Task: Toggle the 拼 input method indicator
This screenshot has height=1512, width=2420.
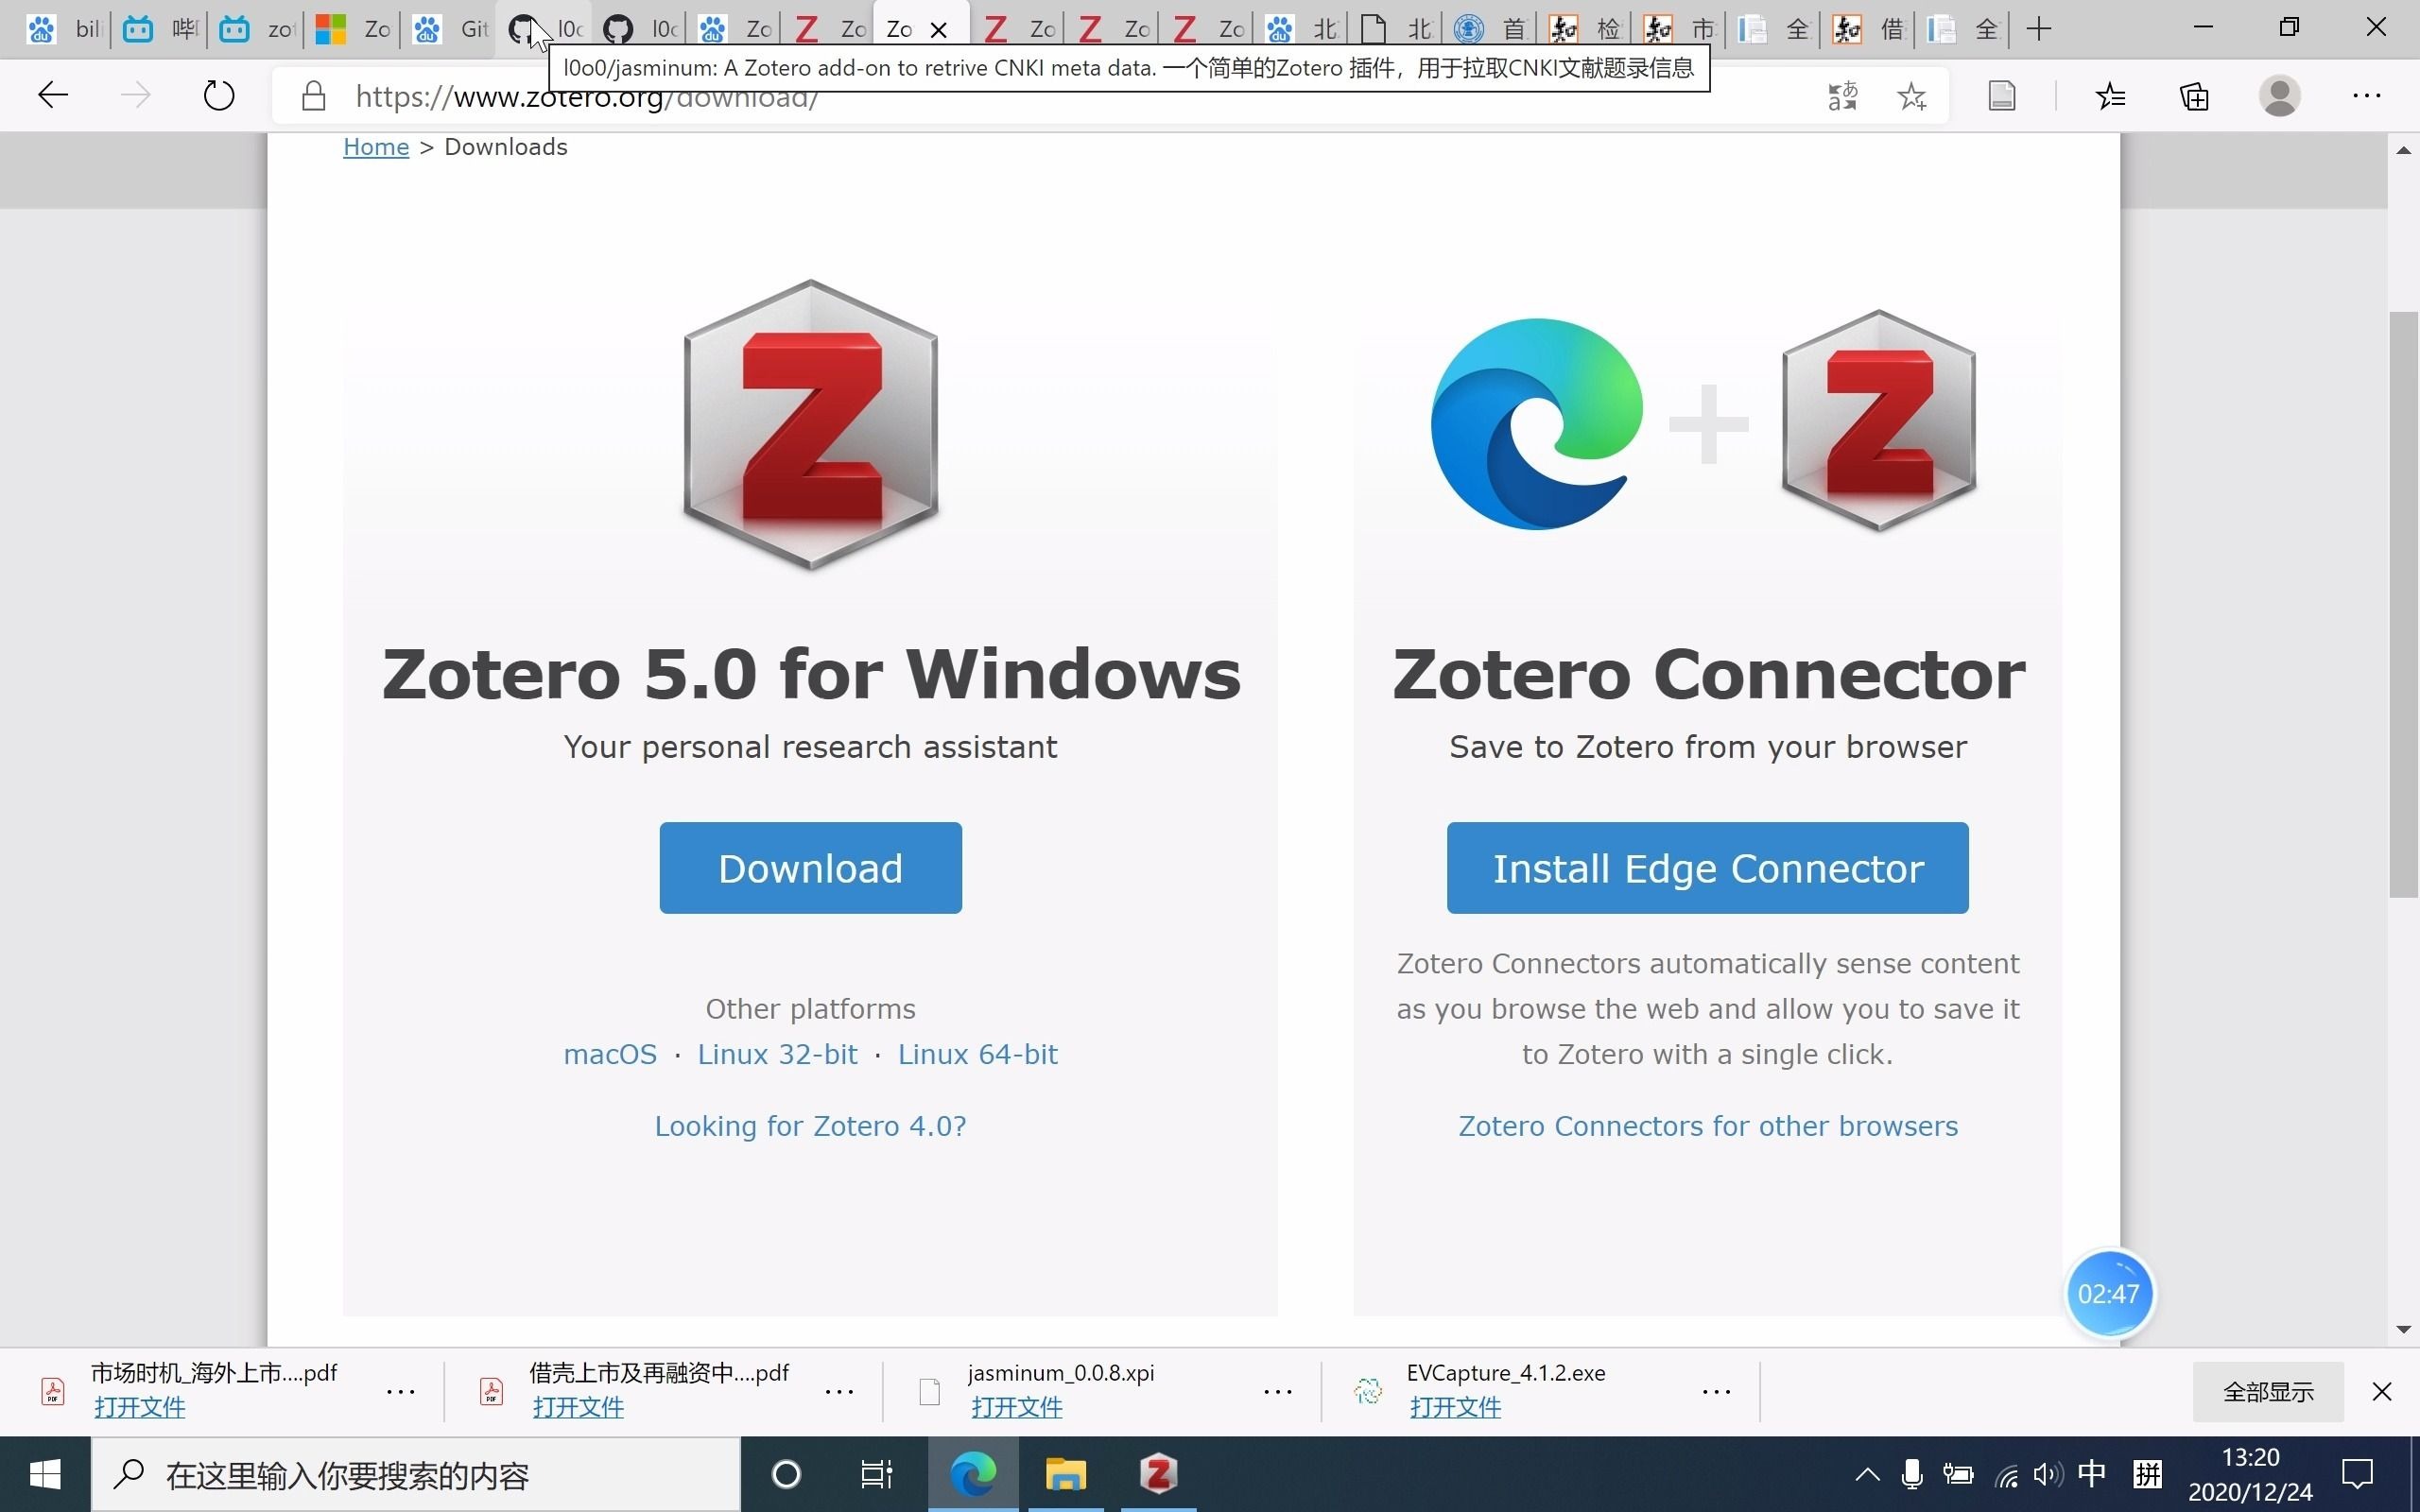Action: coord(2147,1473)
